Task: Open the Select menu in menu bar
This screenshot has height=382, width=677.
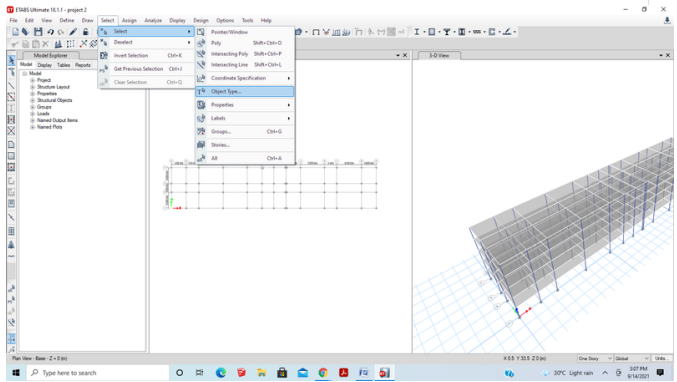Action: pos(108,20)
